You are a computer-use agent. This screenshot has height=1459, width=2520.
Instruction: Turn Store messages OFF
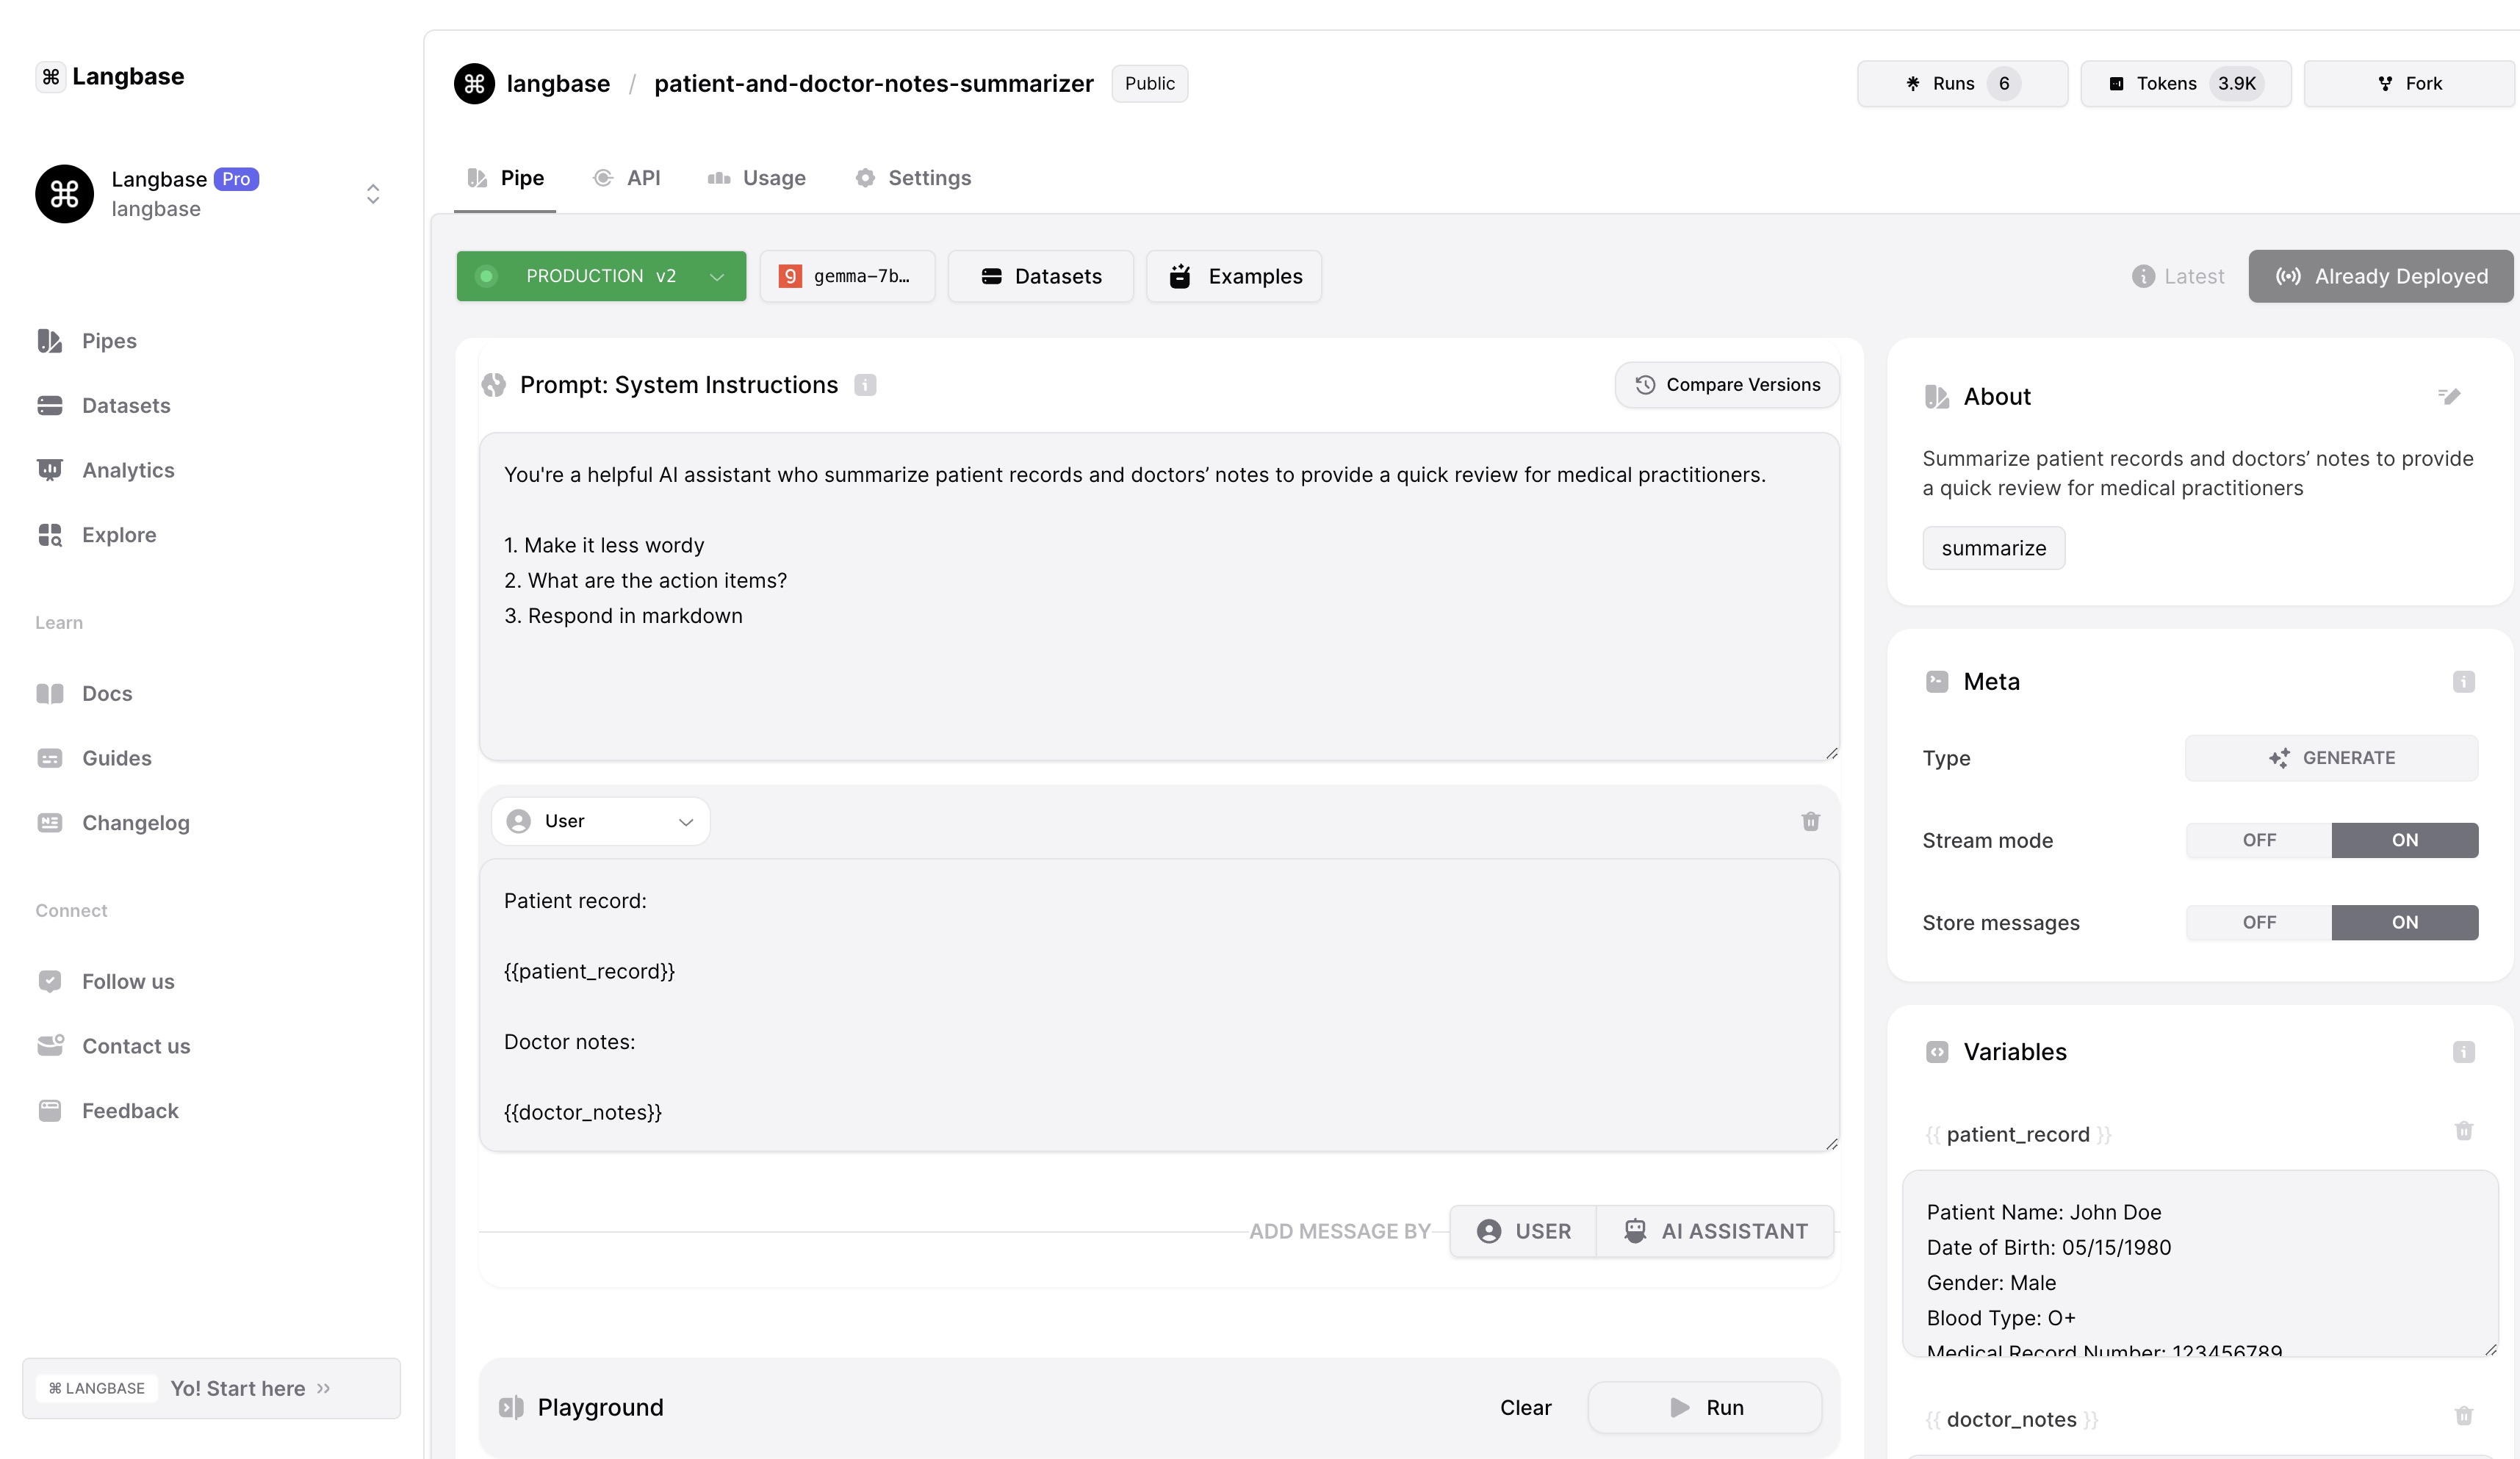pyautogui.click(x=2258, y=922)
